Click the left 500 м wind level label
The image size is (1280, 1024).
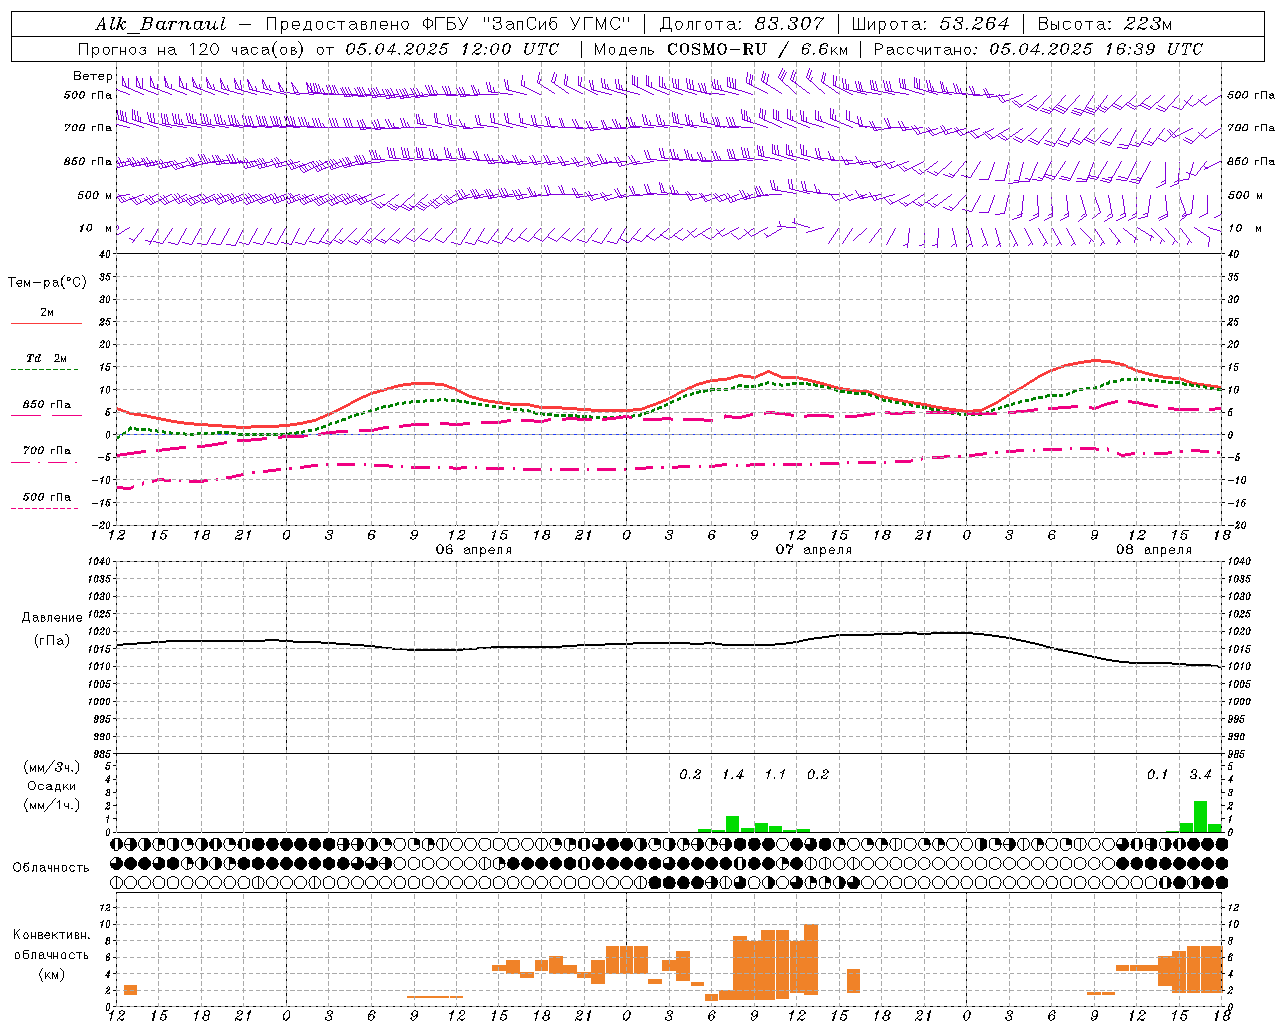coord(95,195)
